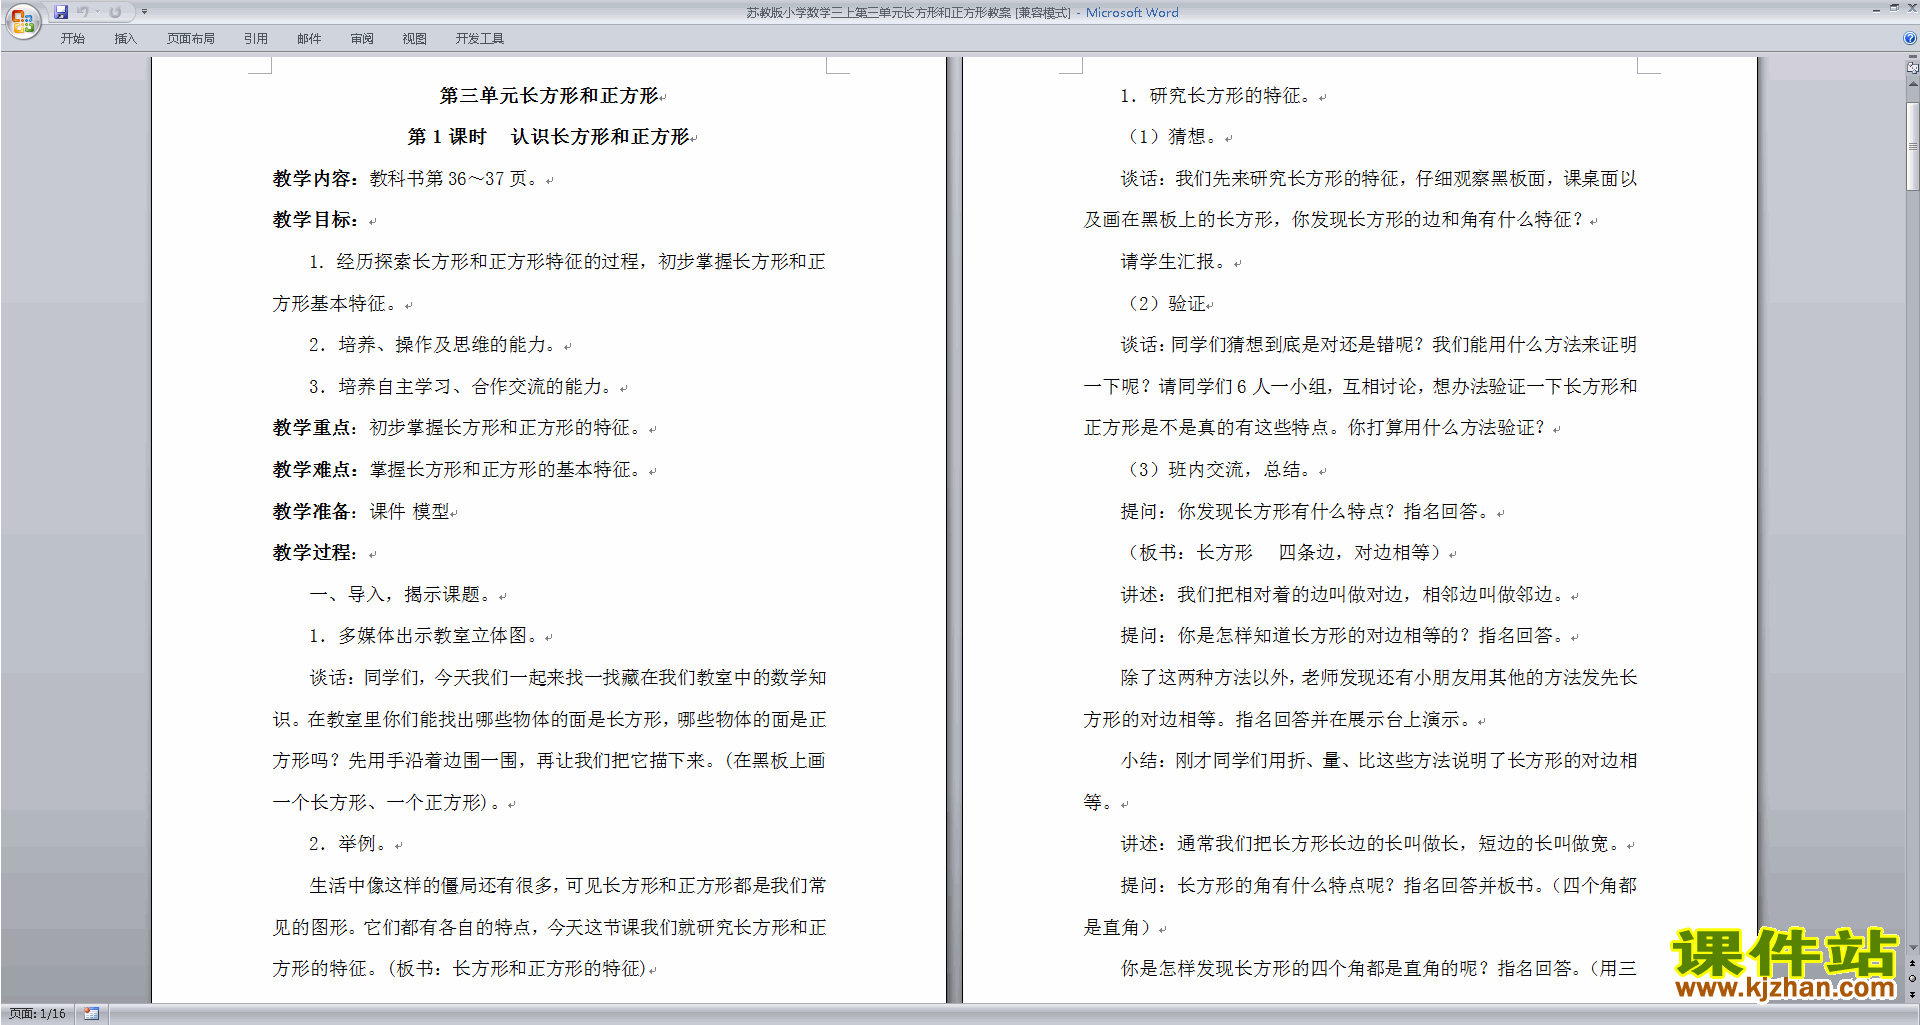
Task: Click the Undo arrow in Quick Access Toolbar
Action: pyautogui.click(x=83, y=12)
